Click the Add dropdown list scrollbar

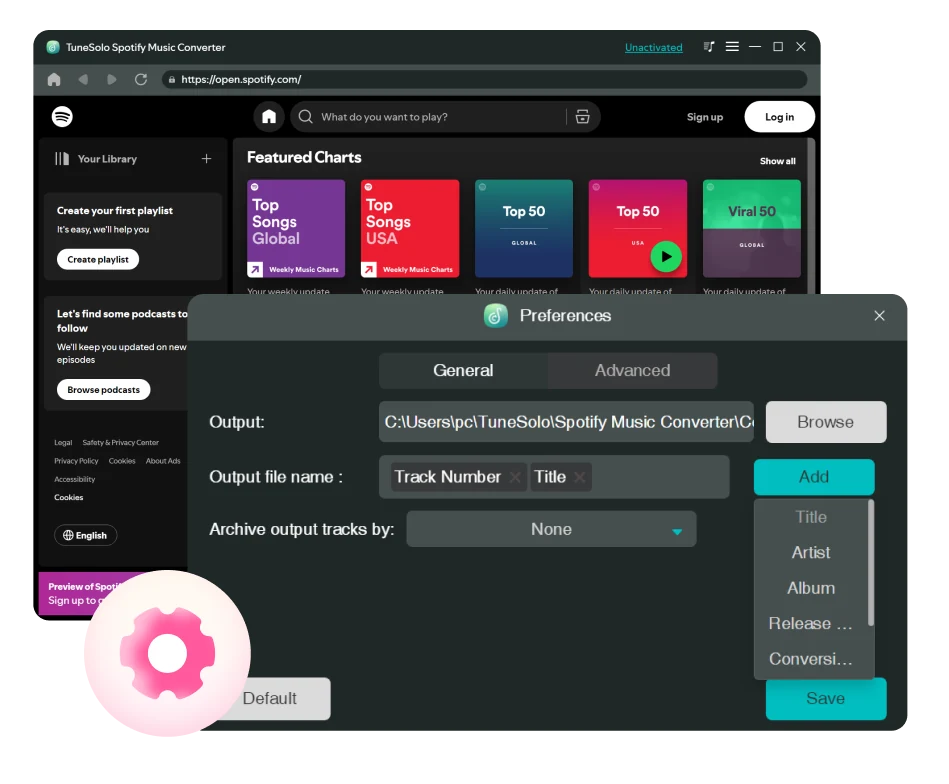(871, 562)
